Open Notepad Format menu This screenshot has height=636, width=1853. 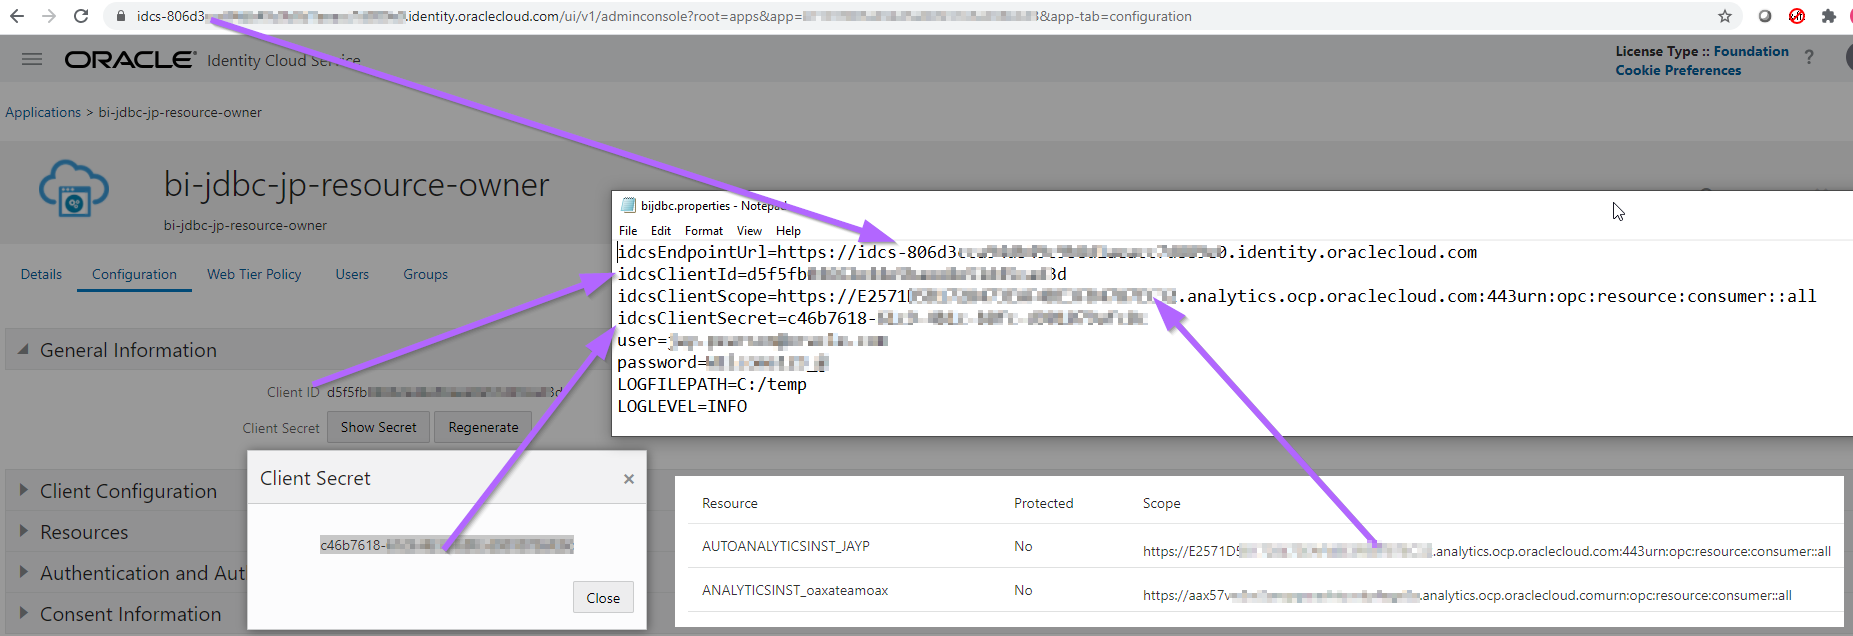tap(704, 230)
